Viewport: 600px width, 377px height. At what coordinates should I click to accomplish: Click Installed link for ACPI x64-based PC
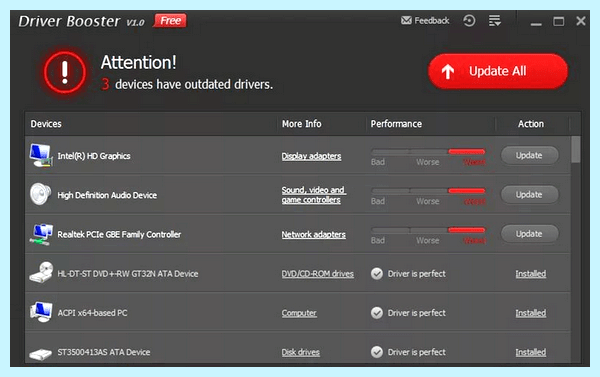tap(531, 313)
